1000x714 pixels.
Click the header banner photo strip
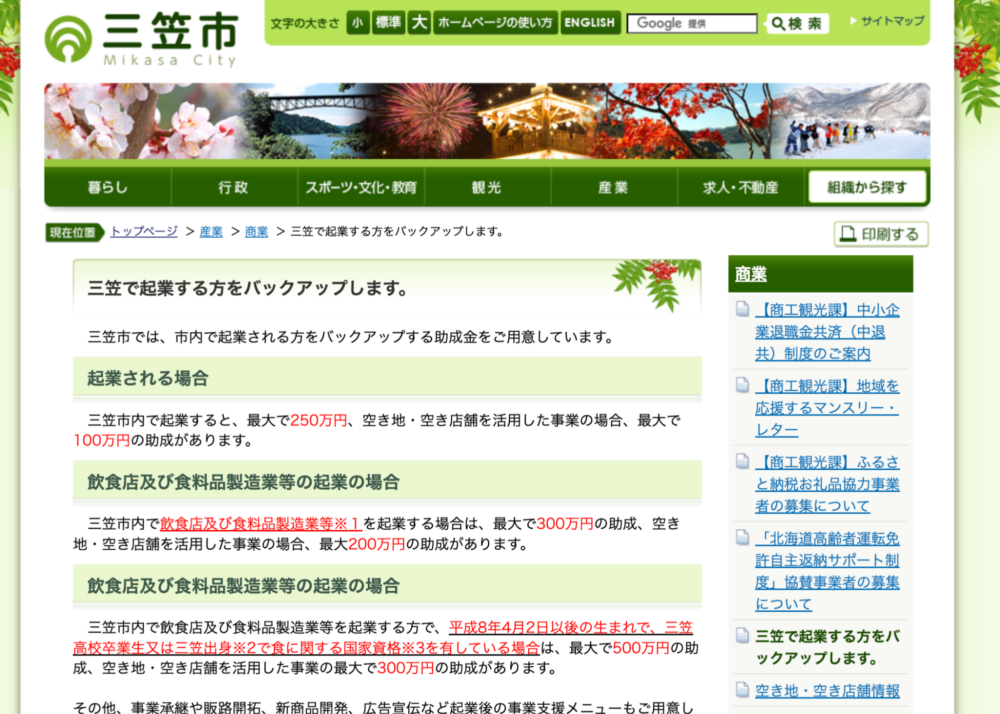(x=487, y=121)
